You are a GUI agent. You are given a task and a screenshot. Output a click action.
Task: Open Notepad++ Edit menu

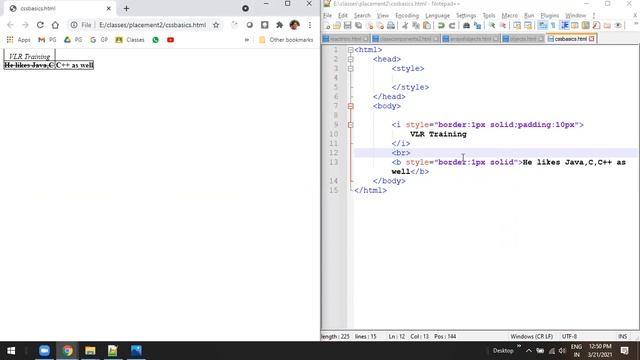[342, 16]
